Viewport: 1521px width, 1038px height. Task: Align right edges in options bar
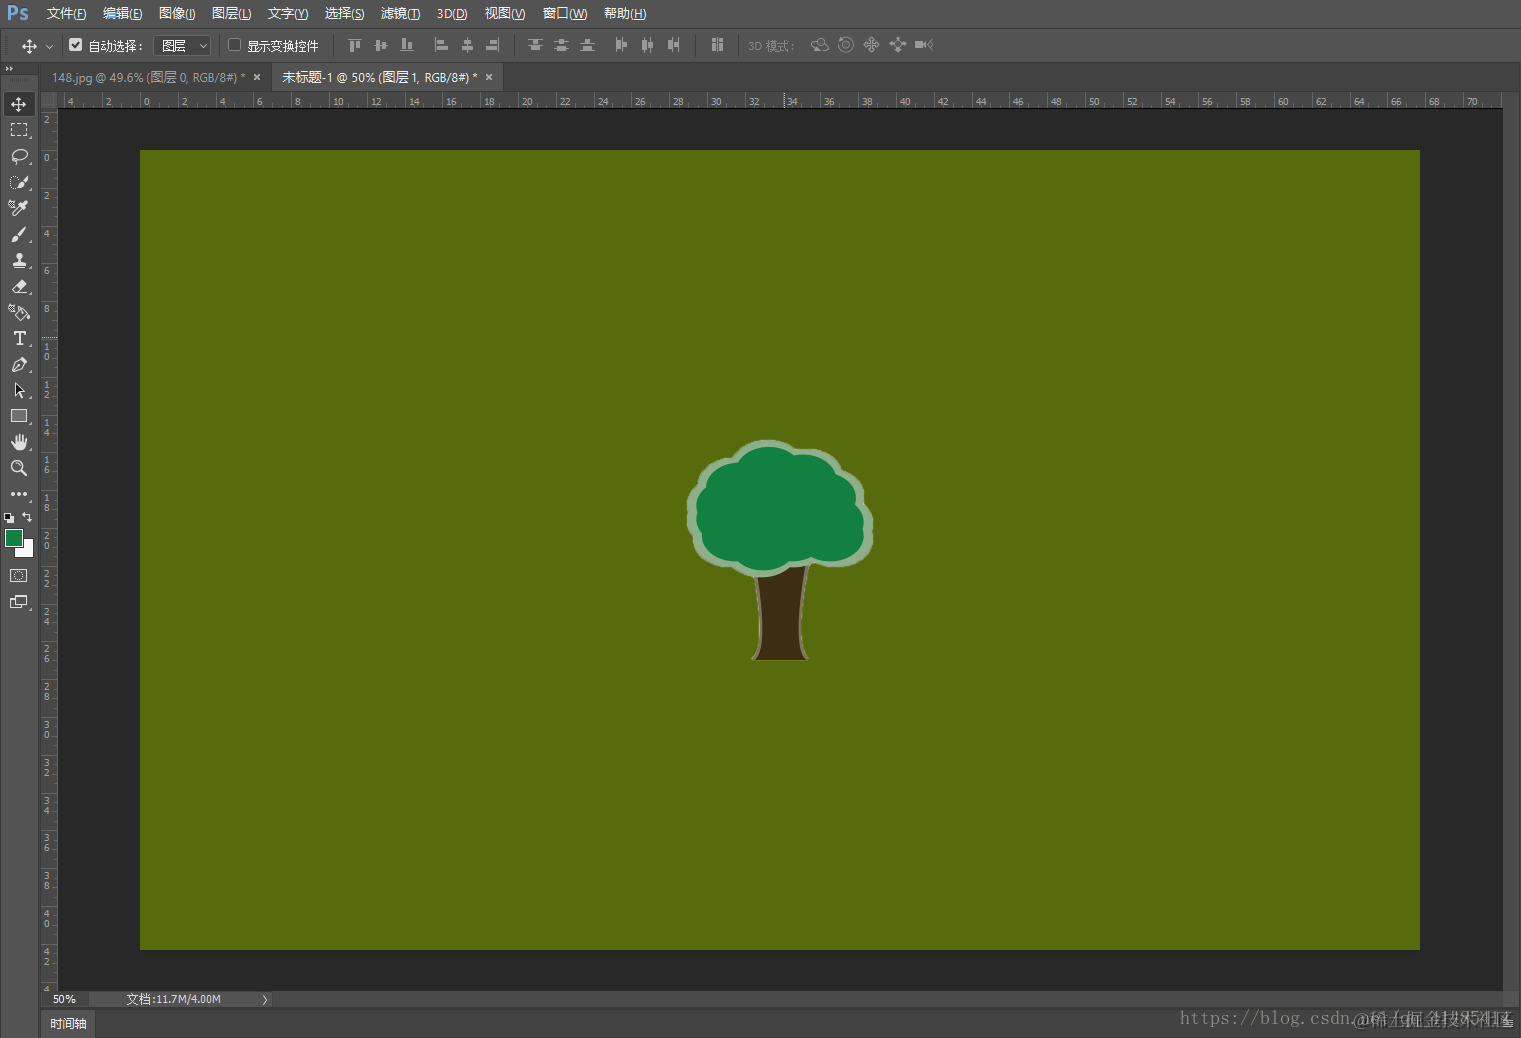493,45
